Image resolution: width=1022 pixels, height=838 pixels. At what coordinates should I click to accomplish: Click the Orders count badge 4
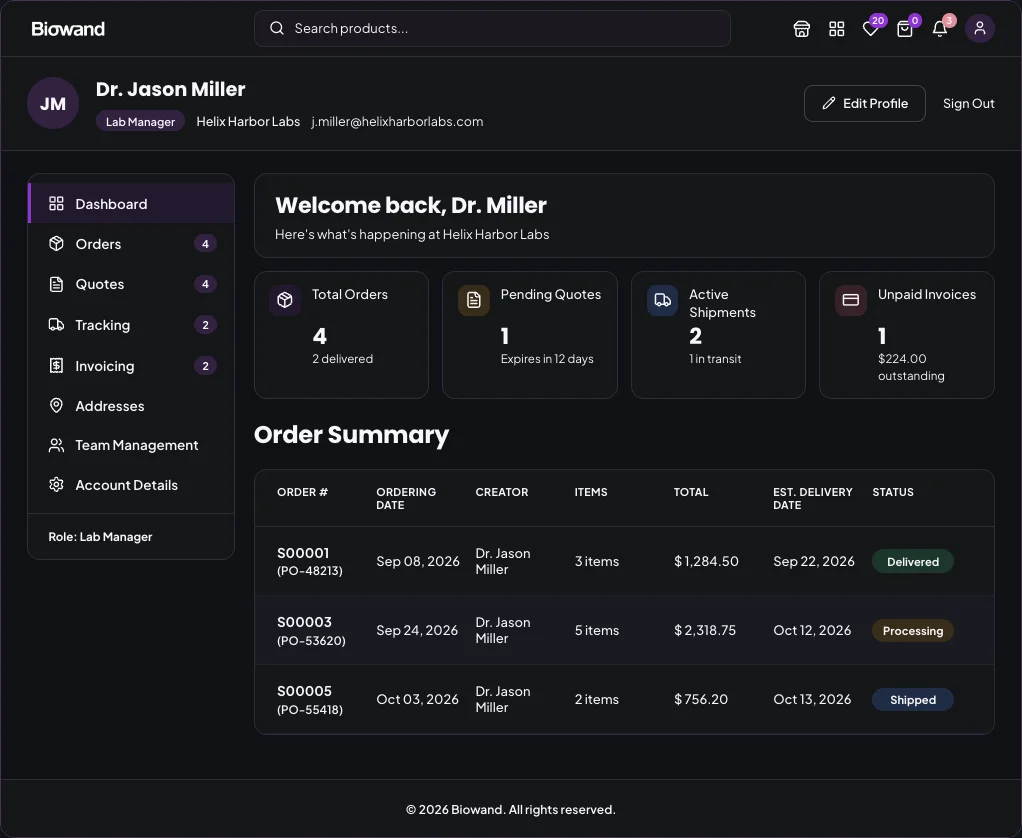click(205, 244)
